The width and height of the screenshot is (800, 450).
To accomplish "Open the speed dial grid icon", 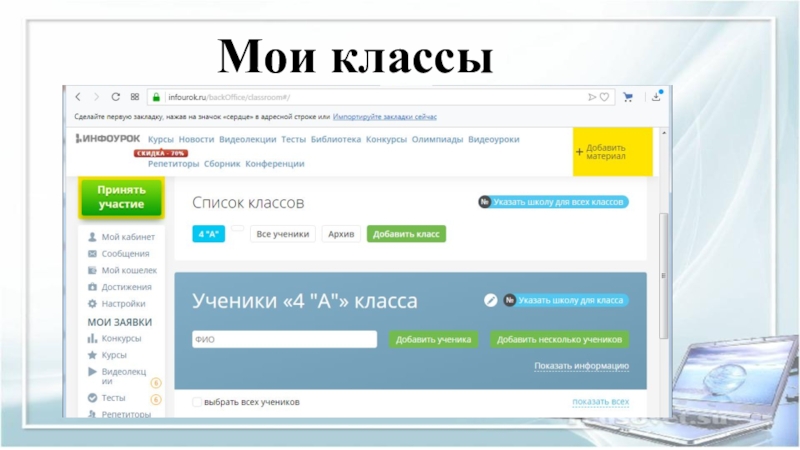I will click(135, 97).
